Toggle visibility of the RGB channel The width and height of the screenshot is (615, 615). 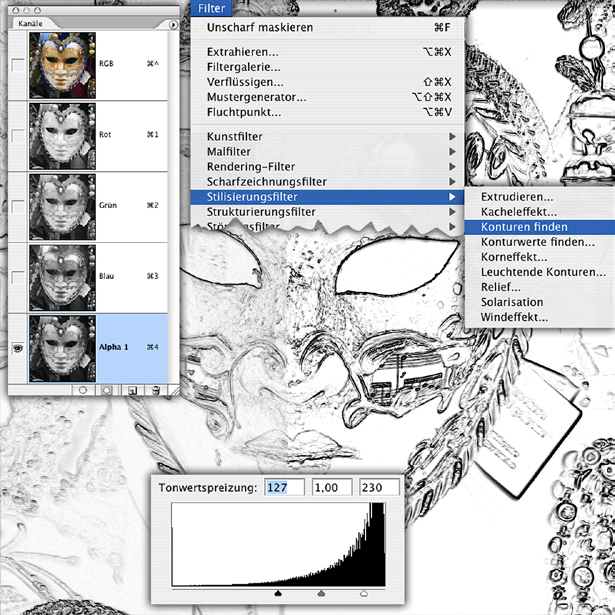pyautogui.click(x=18, y=65)
